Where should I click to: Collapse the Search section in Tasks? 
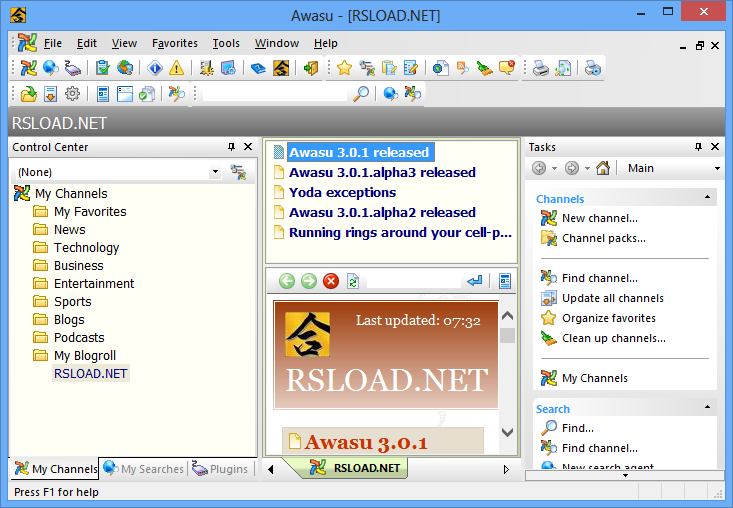(707, 407)
